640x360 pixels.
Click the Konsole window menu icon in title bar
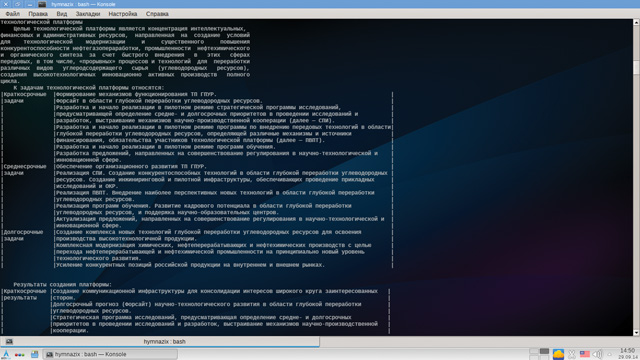pyautogui.click(x=42, y=4)
